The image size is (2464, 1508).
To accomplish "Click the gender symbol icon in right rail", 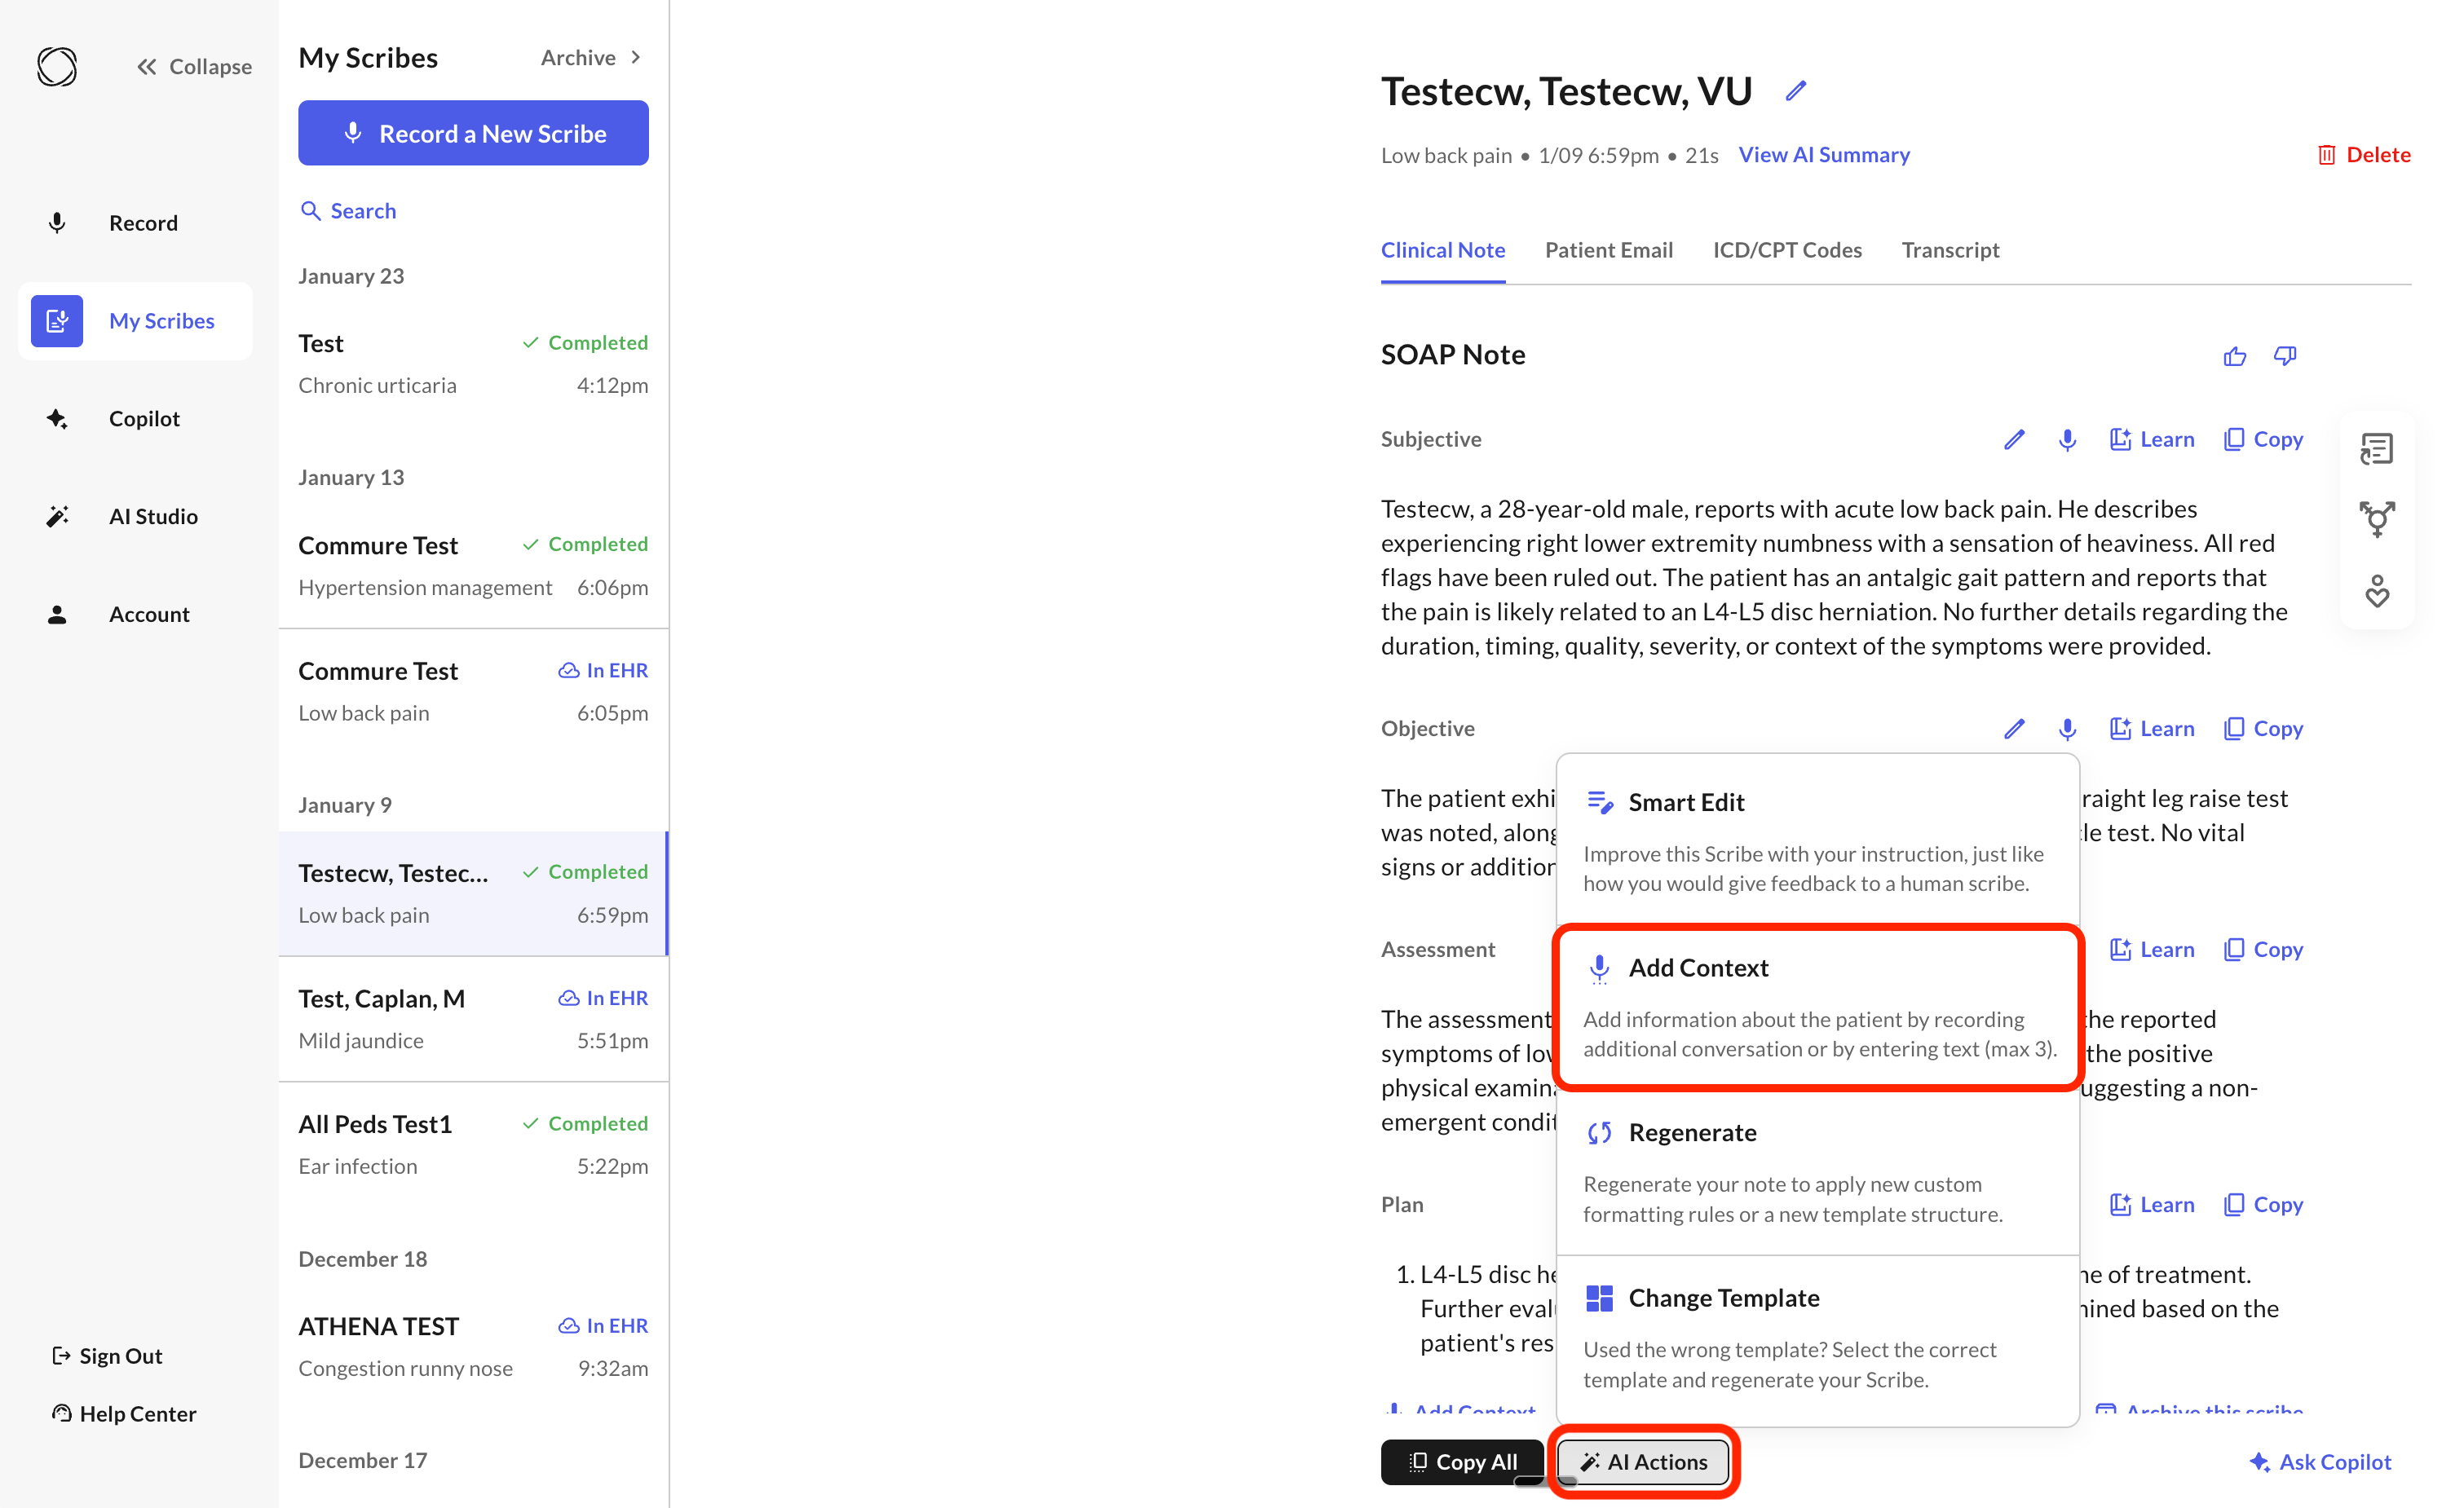I will pyautogui.click(x=2376, y=519).
